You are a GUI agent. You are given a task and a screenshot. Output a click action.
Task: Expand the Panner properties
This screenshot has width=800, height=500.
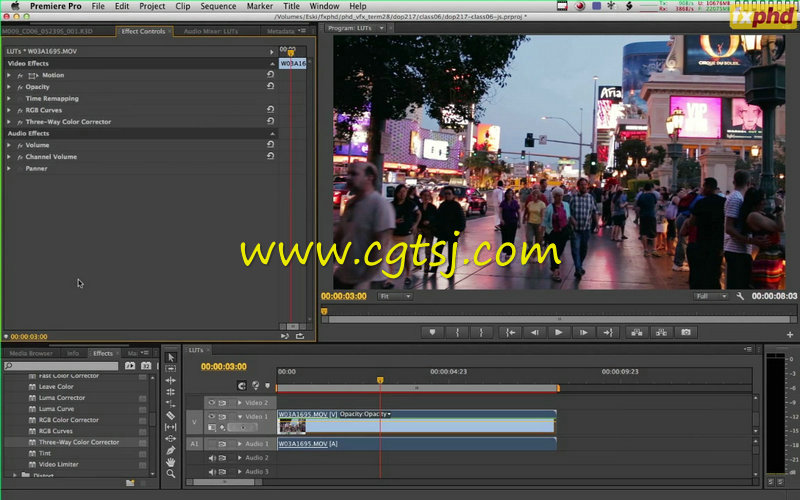[x=9, y=168]
